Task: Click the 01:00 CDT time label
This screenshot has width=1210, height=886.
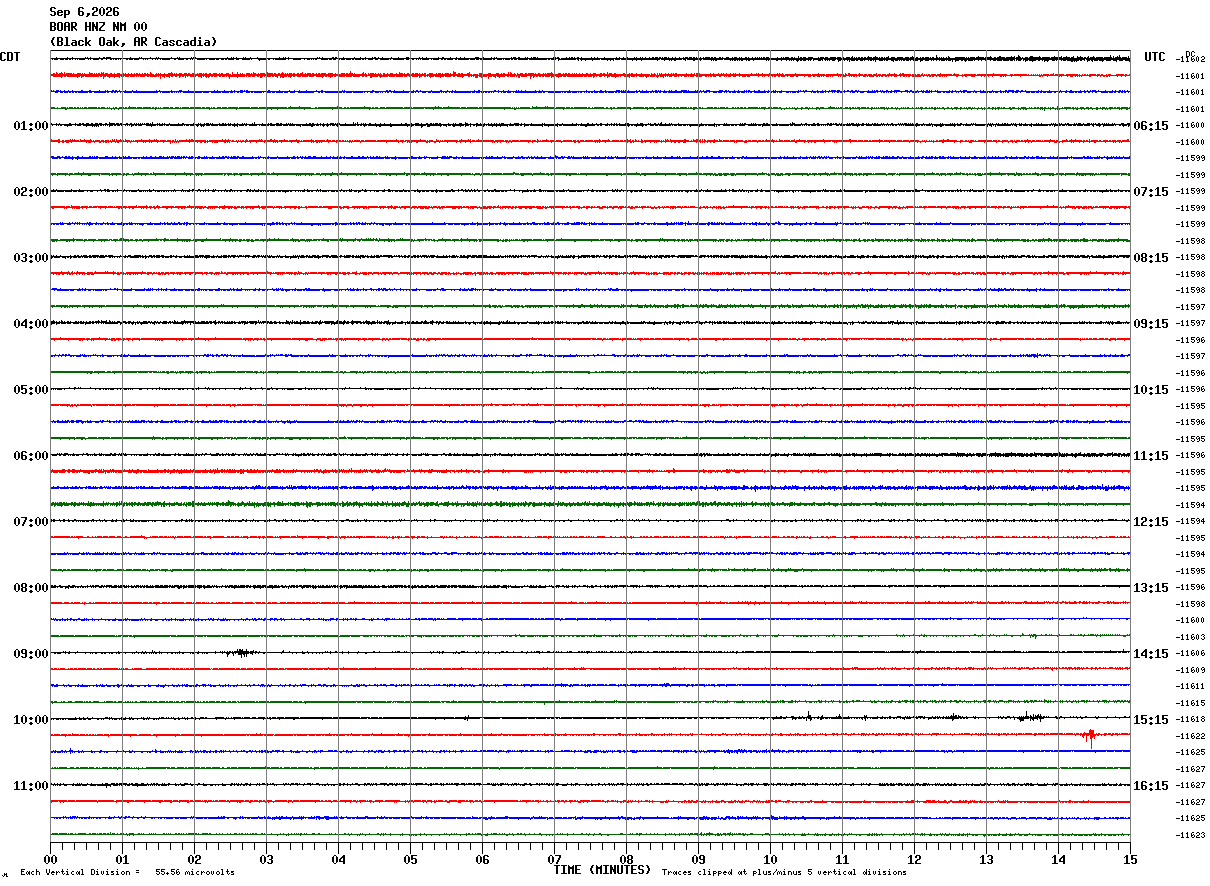Action: click(x=31, y=126)
